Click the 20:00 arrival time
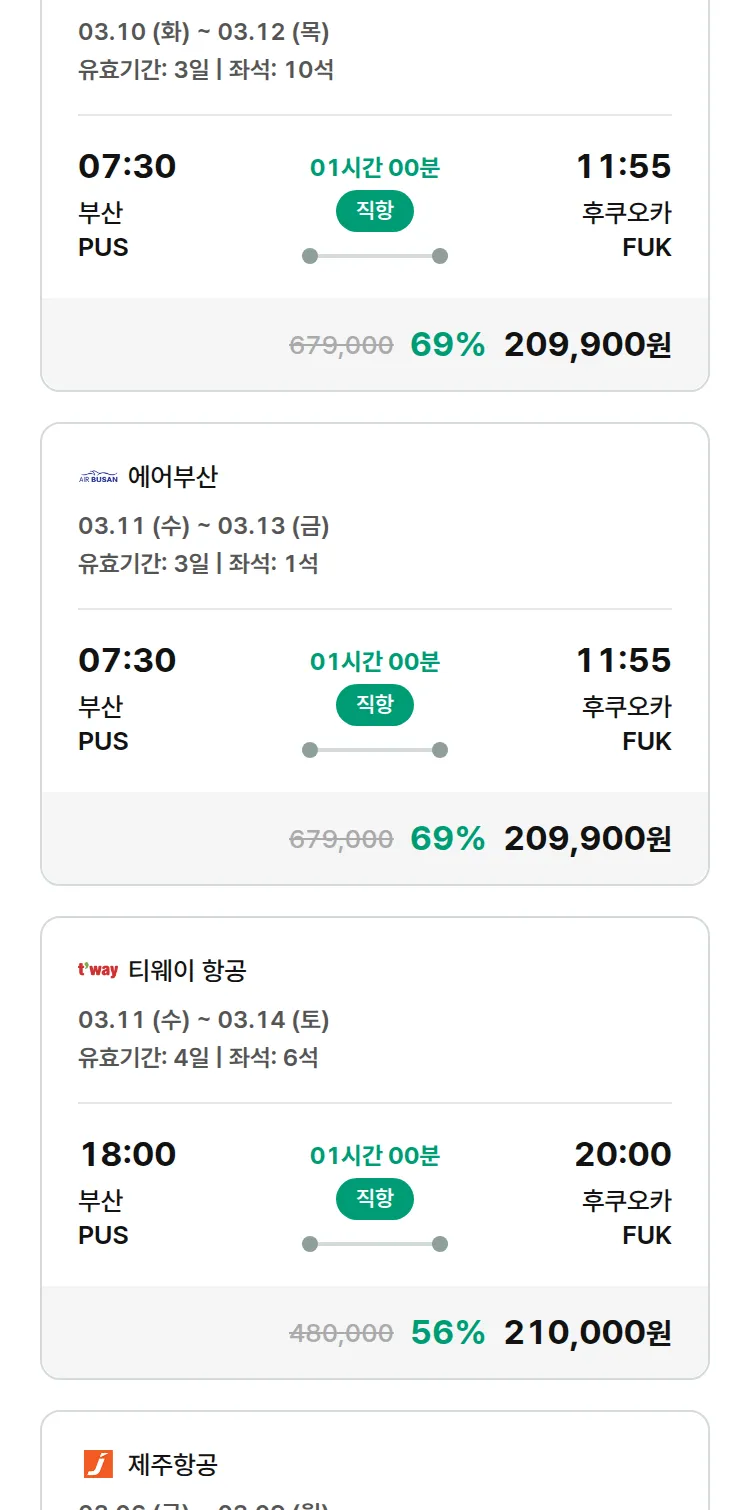 click(622, 1154)
